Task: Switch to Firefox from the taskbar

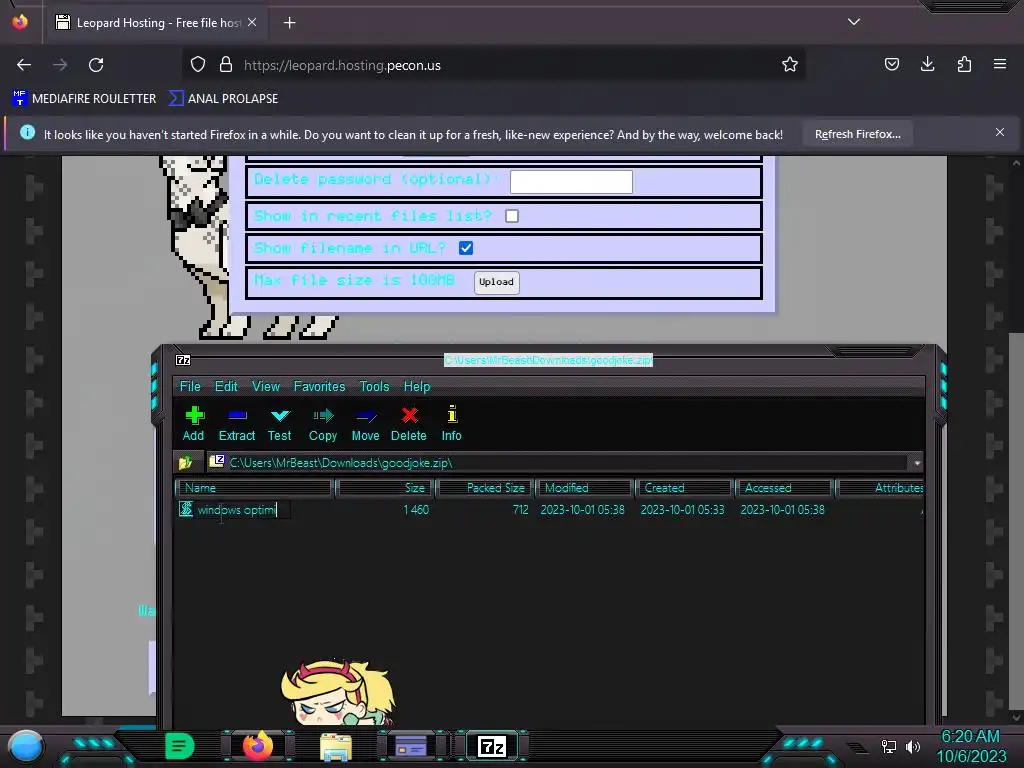Action: (x=258, y=746)
